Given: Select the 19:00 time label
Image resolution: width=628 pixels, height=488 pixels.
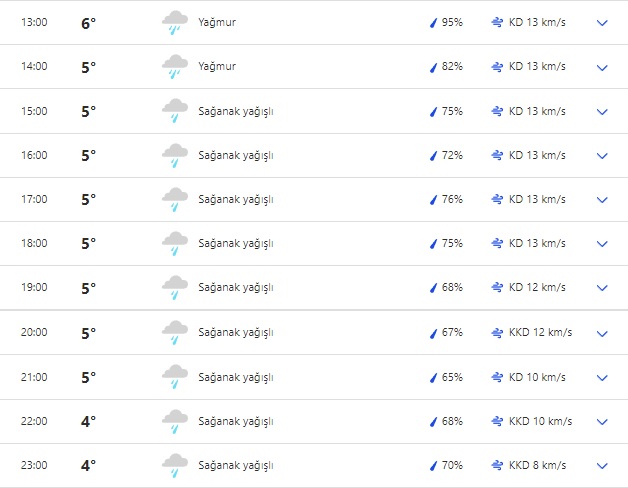Looking at the screenshot, I should point(34,288).
